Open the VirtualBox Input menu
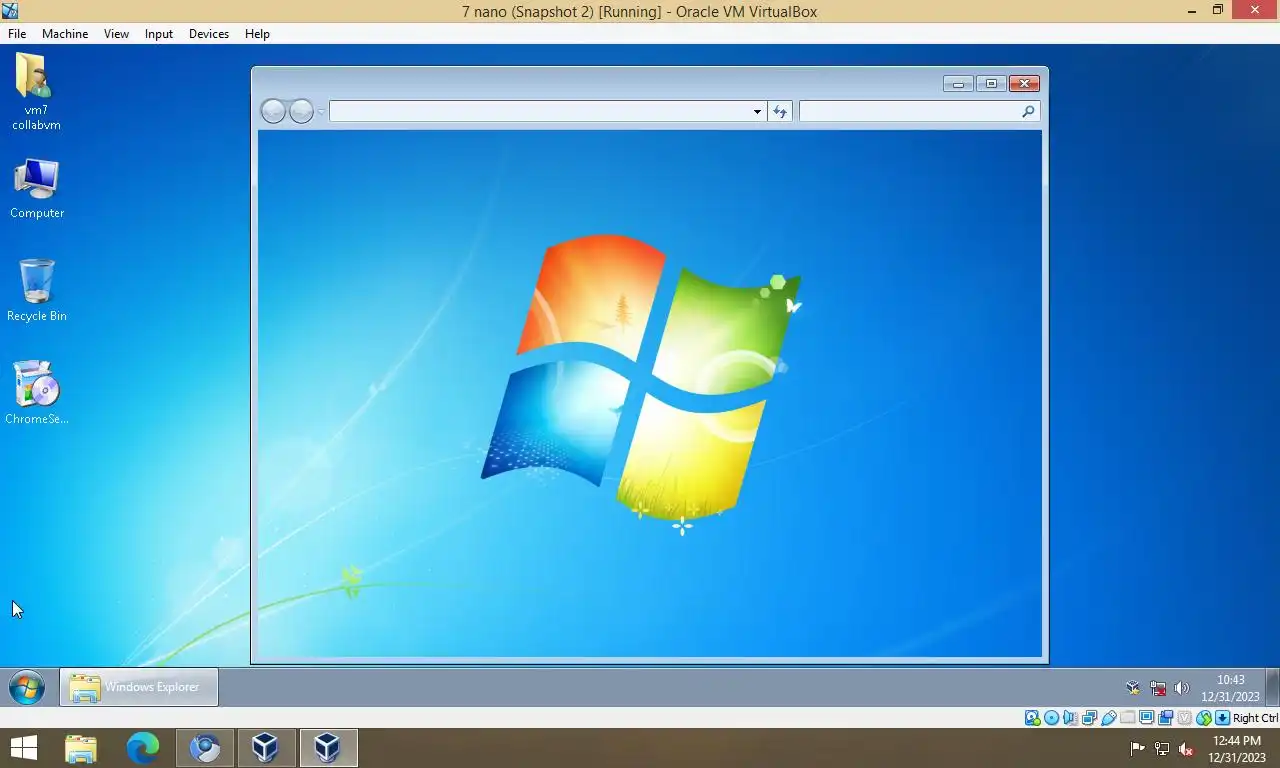1280x768 pixels. pos(158,33)
